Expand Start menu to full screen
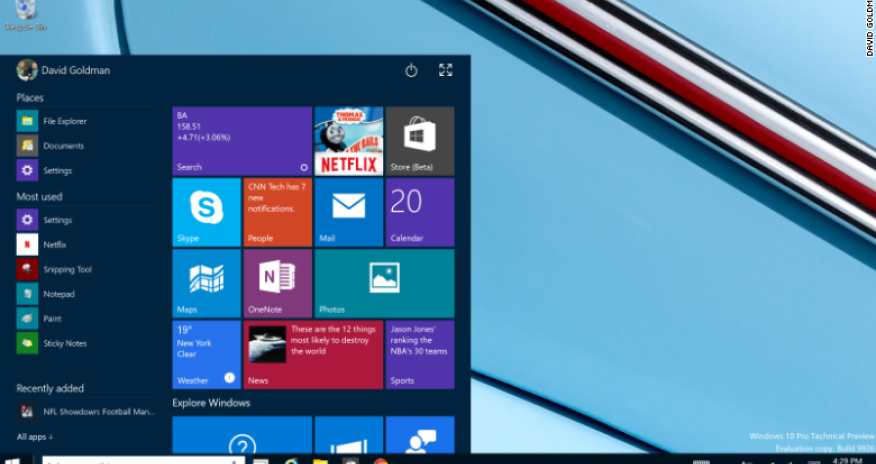The width and height of the screenshot is (876, 464). (445, 70)
